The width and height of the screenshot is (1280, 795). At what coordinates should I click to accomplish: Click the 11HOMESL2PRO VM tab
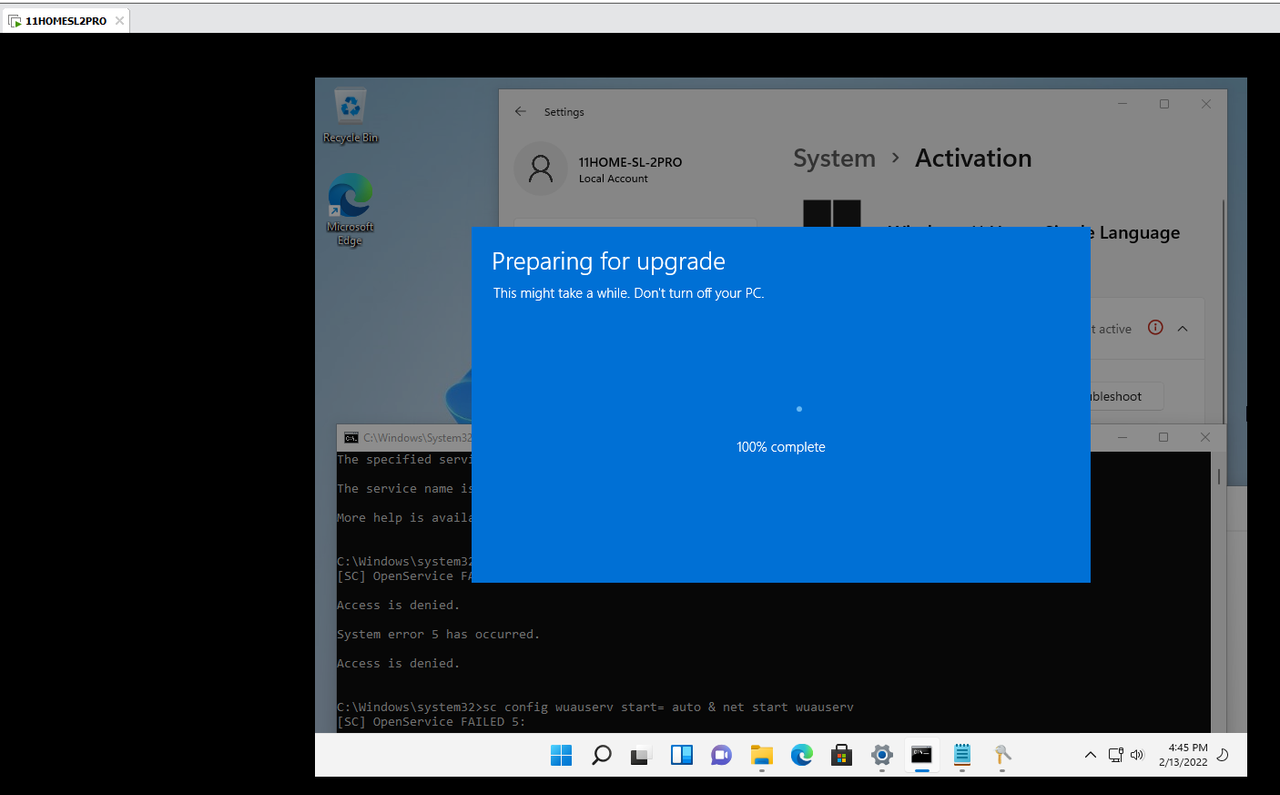pyautogui.click(x=65, y=20)
